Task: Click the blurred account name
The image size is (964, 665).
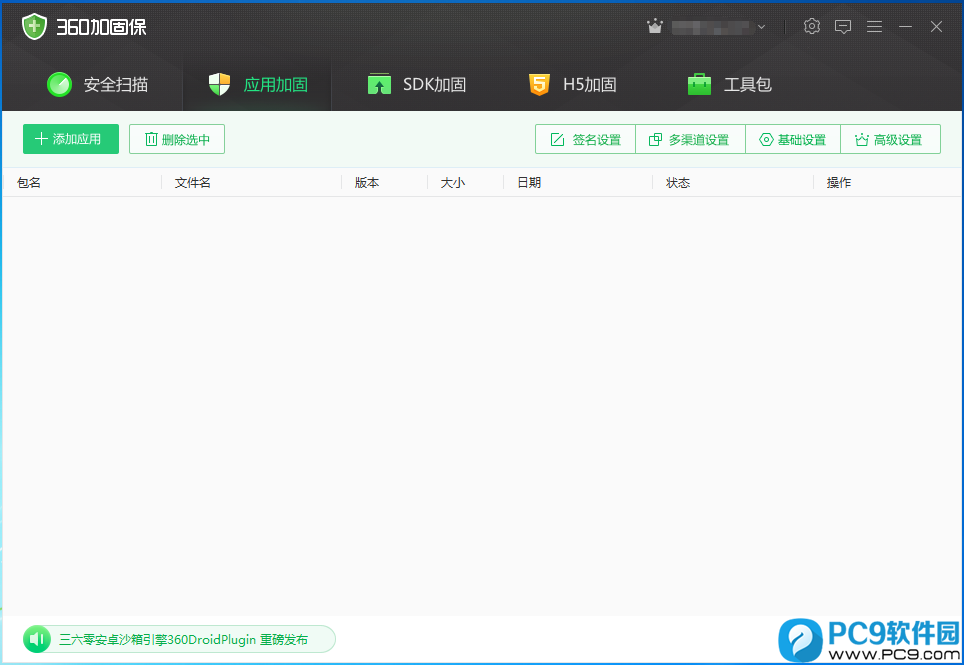Action: (713, 27)
